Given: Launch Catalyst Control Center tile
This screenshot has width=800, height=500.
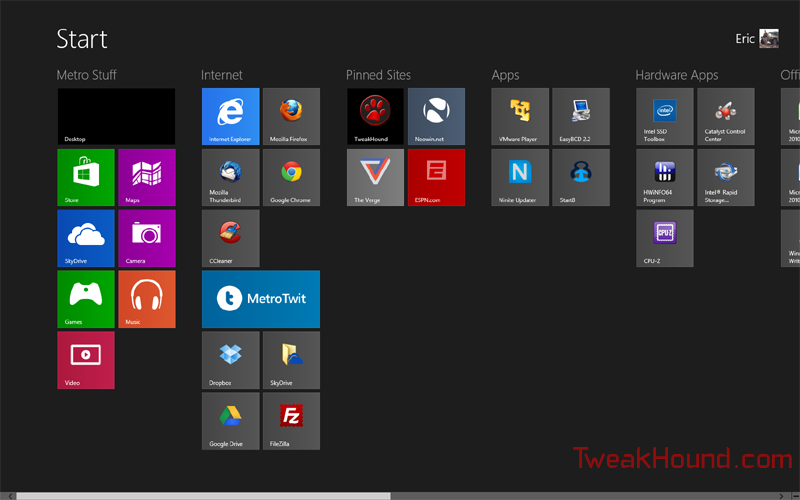Looking at the screenshot, I should [x=726, y=116].
